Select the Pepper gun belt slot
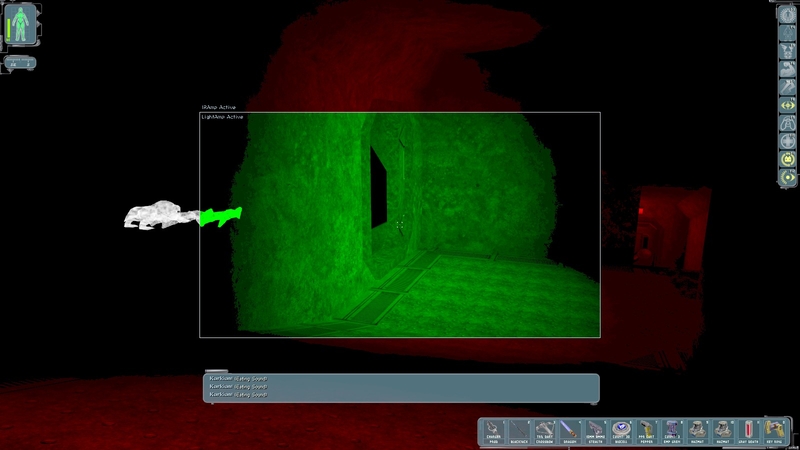The image size is (800, 450). tap(646, 432)
